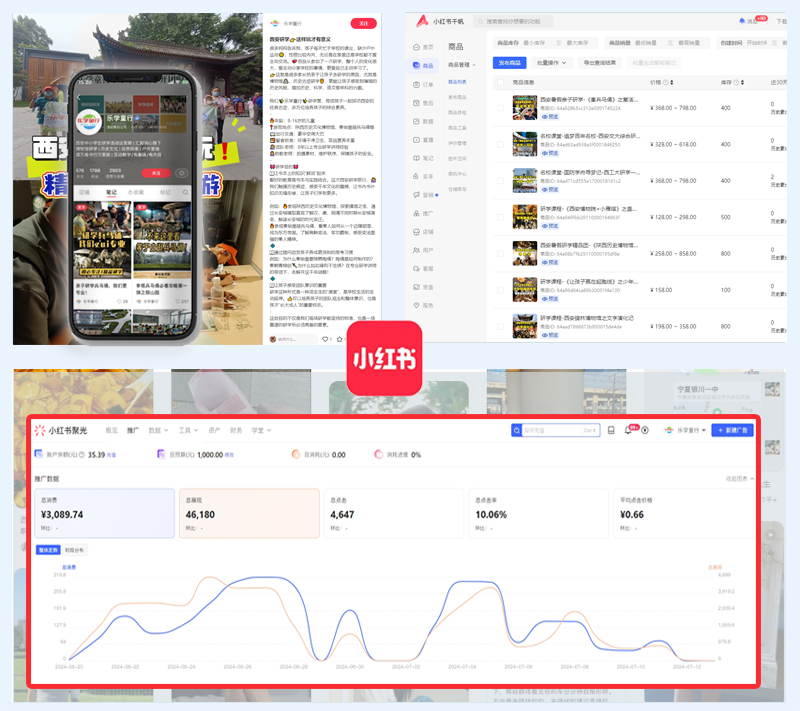This screenshot has height=711, width=800.
Task: Expand the 学堂 menu in 聚光 nav
Action: 261,430
